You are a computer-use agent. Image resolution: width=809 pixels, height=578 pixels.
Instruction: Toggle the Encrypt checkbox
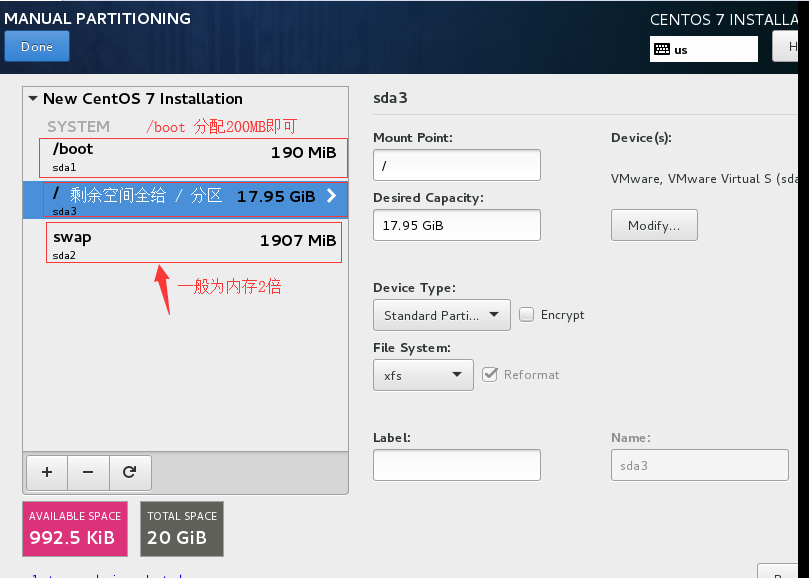click(526, 314)
